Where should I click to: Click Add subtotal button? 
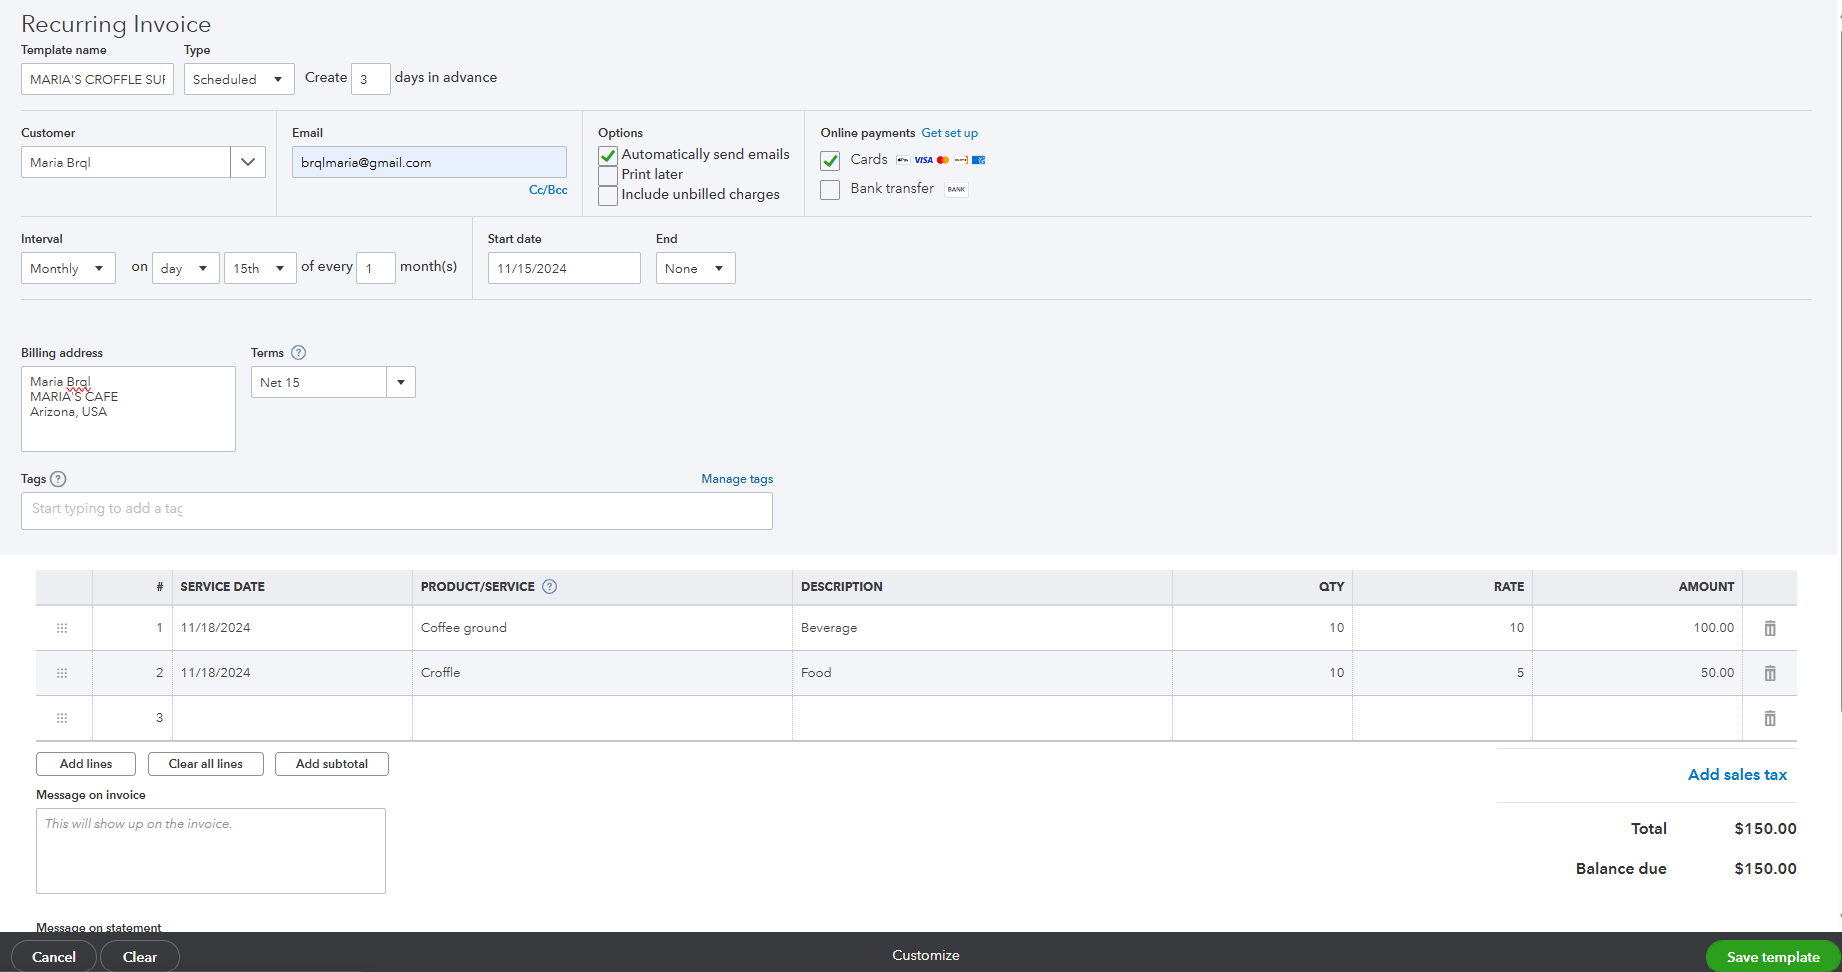332,764
